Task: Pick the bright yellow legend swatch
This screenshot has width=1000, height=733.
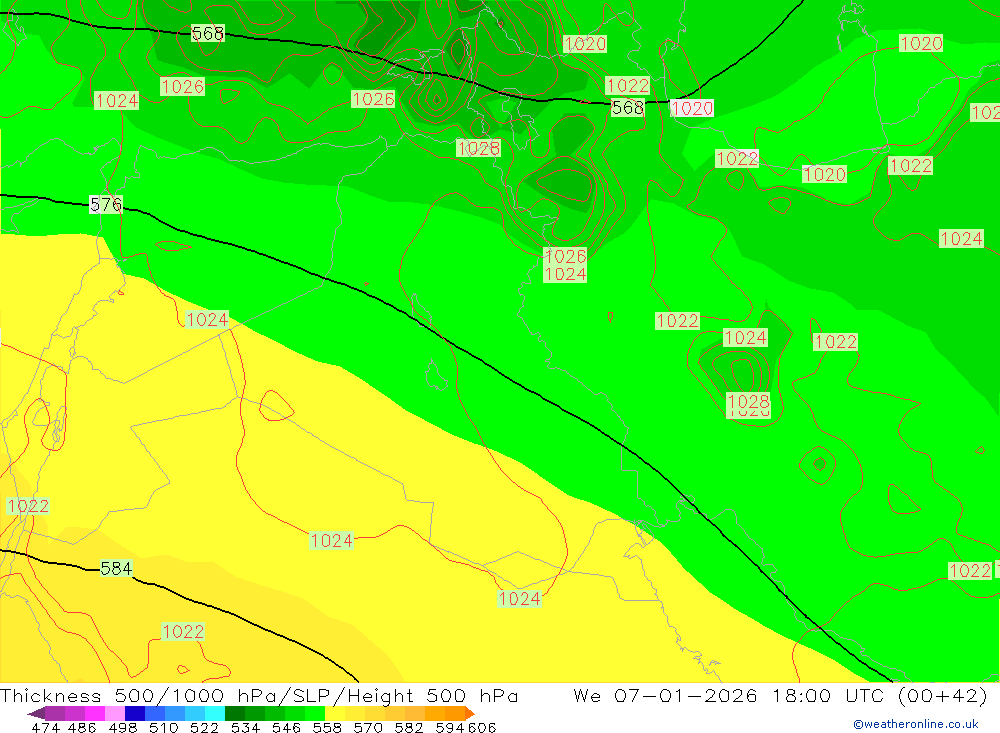Action: [335, 713]
